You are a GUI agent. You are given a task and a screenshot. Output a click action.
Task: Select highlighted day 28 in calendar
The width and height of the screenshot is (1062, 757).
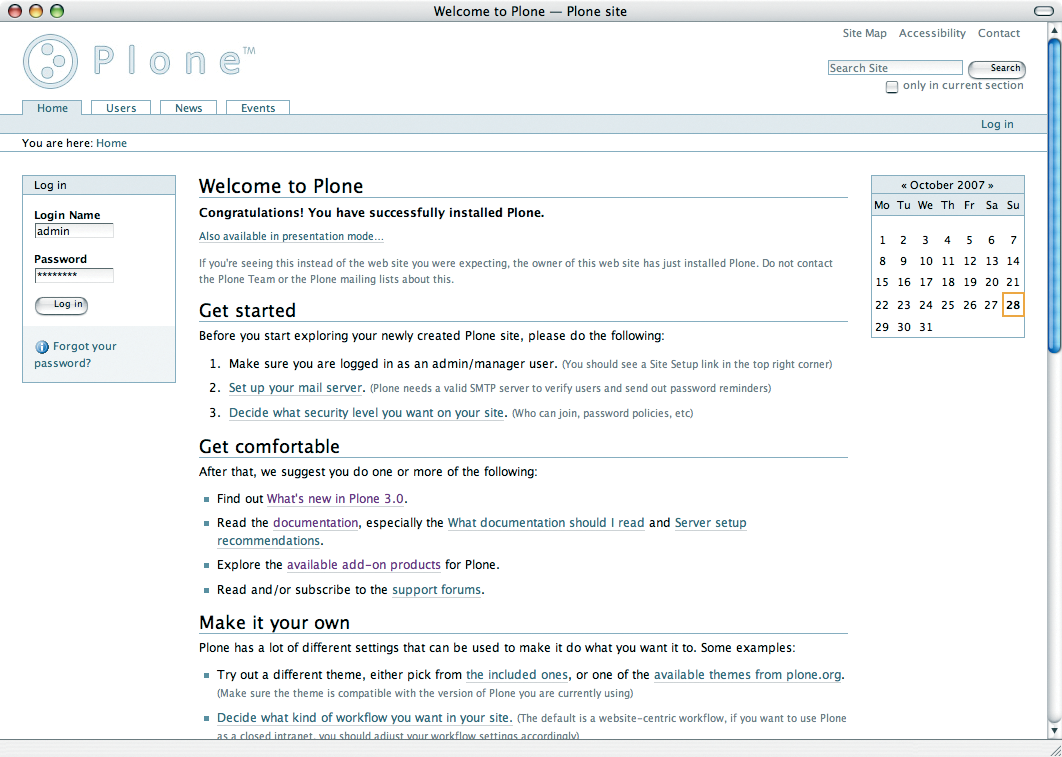coord(1013,305)
